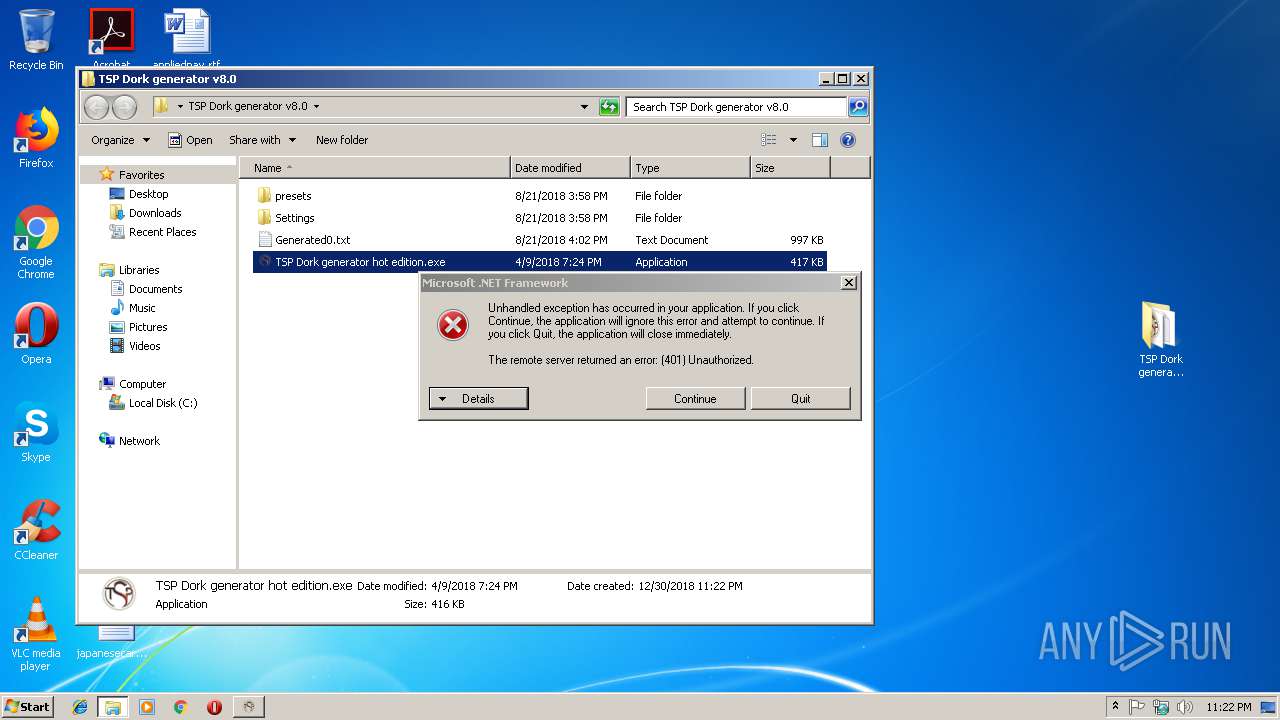Select the TSP Dork generator folder on the desktop
Screen dimensions: 1280x720
1160,340
